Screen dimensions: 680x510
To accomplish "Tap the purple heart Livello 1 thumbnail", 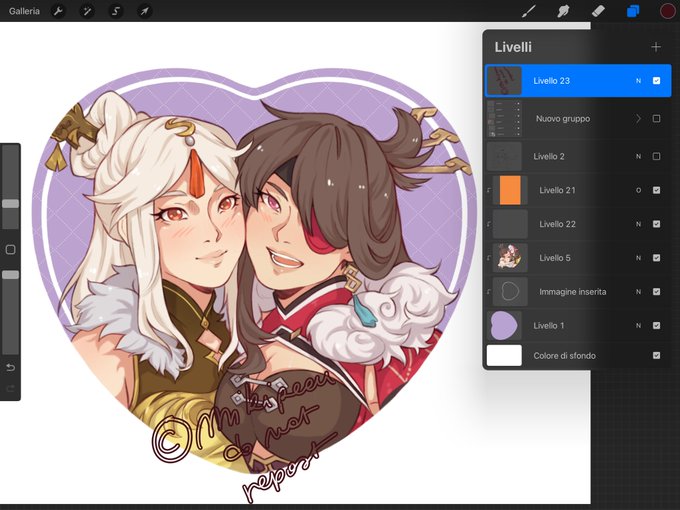I will click(504, 325).
